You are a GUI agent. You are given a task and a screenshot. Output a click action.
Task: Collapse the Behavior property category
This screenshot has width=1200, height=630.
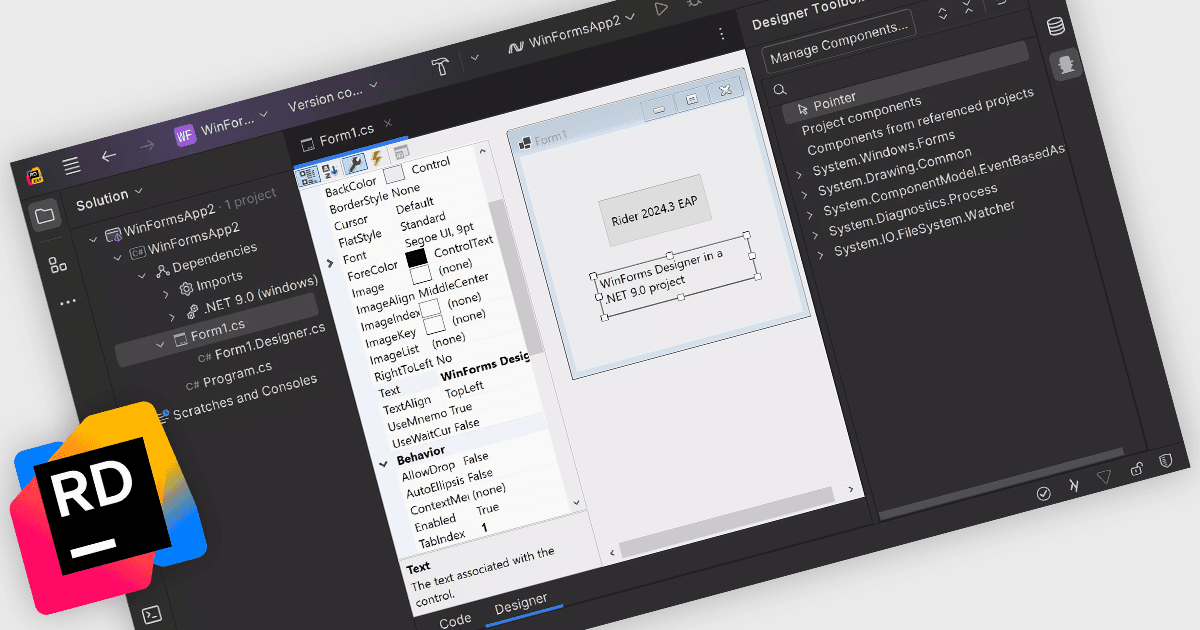point(382,463)
